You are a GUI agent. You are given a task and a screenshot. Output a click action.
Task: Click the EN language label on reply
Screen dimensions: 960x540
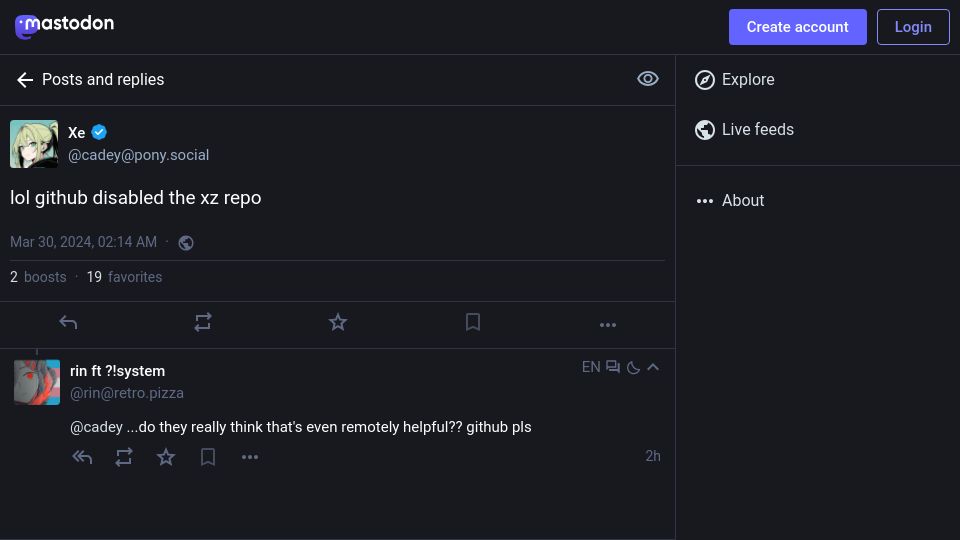pos(591,367)
